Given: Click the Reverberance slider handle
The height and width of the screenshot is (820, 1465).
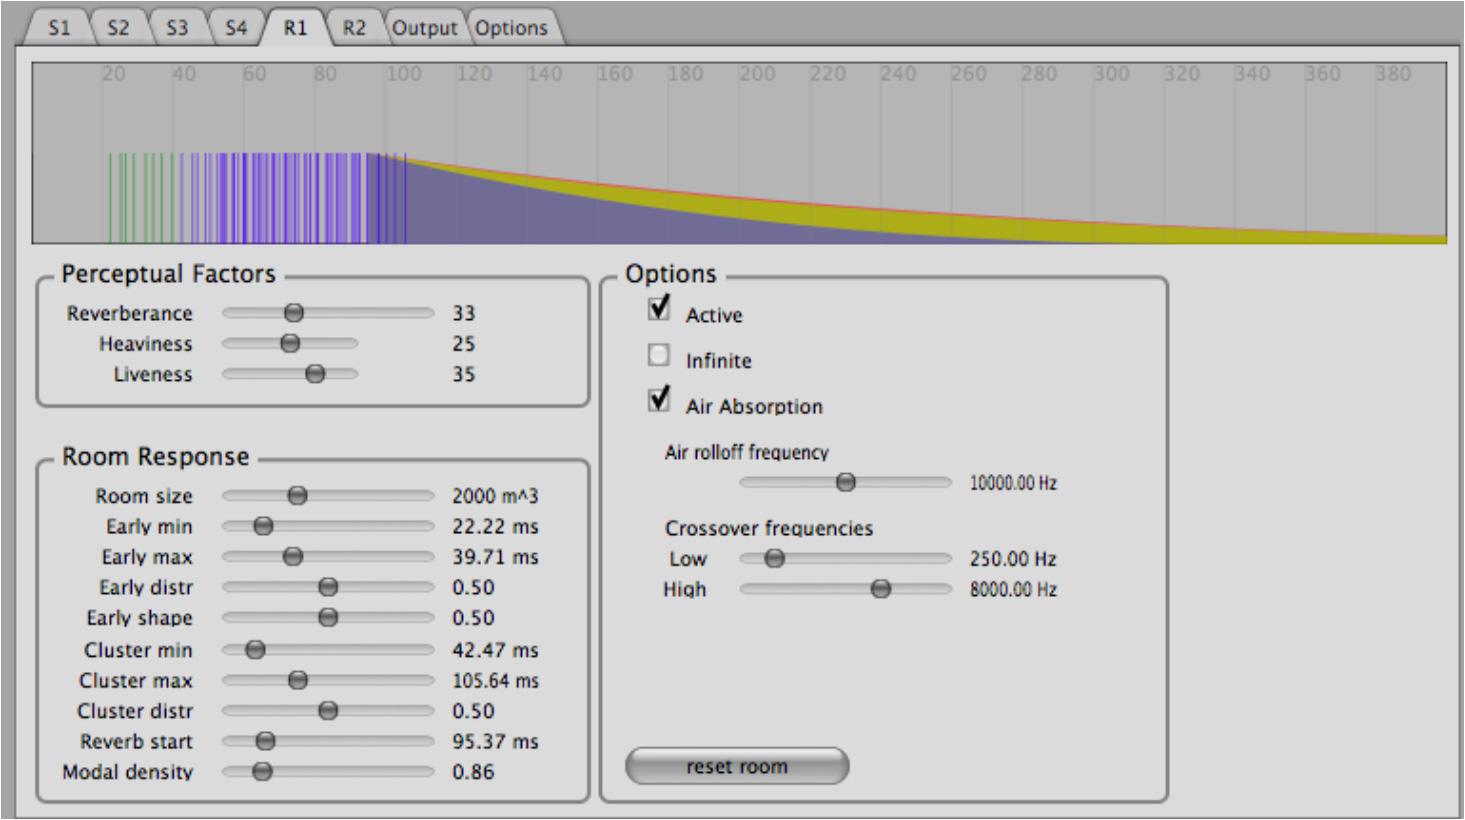Looking at the screenshot, I should click(x=294, y=313).
